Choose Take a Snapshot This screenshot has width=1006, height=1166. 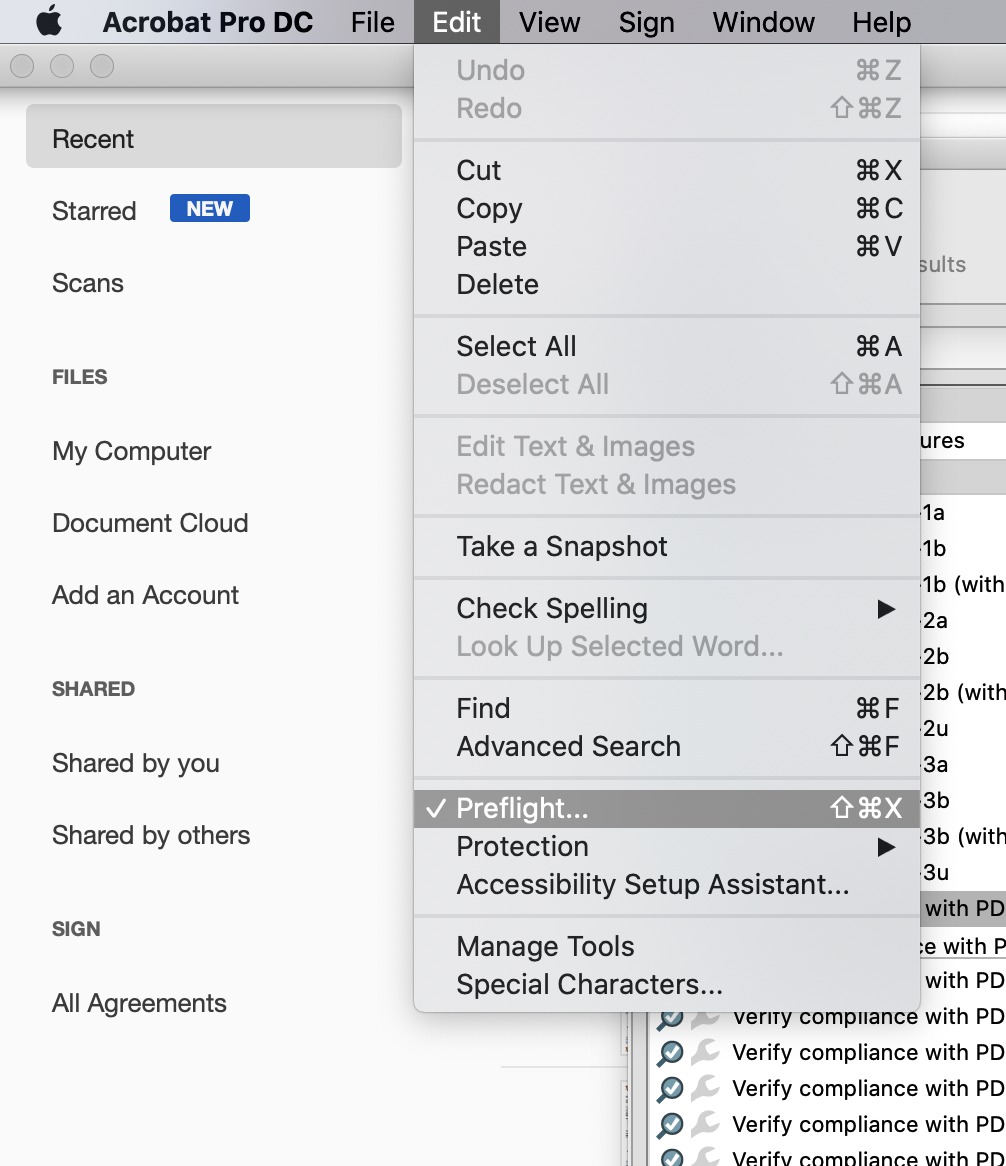pos(667,547)
